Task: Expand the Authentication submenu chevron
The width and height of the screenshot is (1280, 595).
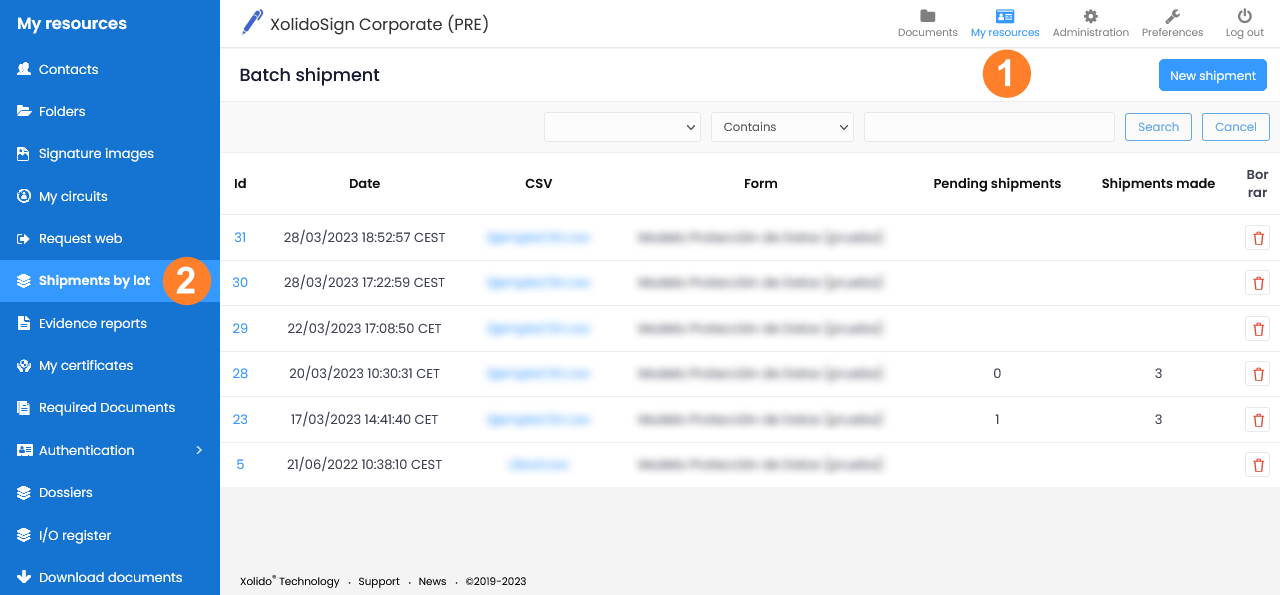Action: pyautogui.click(x=199, y=450)
